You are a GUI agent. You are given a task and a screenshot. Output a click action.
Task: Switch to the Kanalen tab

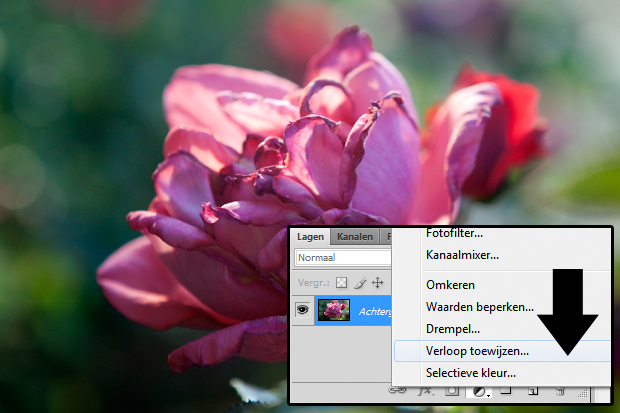[355, 237]
